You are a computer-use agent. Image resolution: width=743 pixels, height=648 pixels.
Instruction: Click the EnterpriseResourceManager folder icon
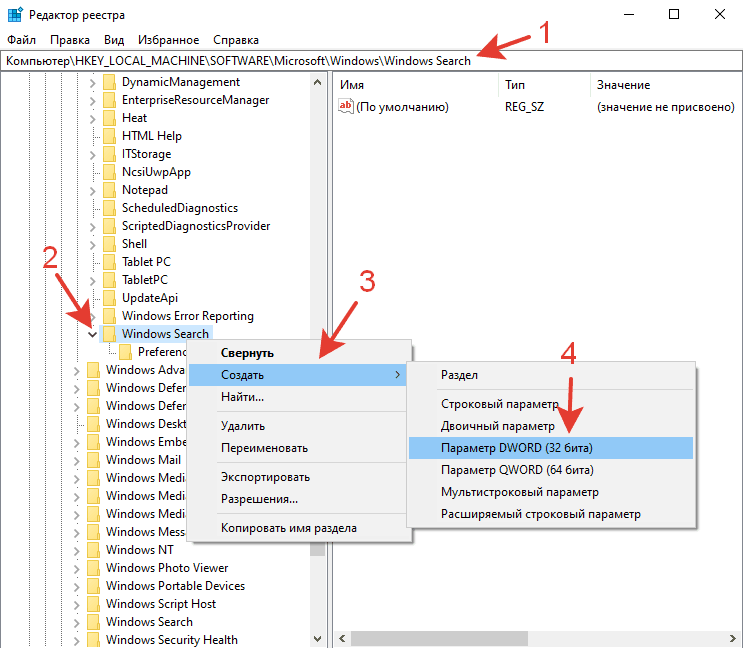coord(109,100)
